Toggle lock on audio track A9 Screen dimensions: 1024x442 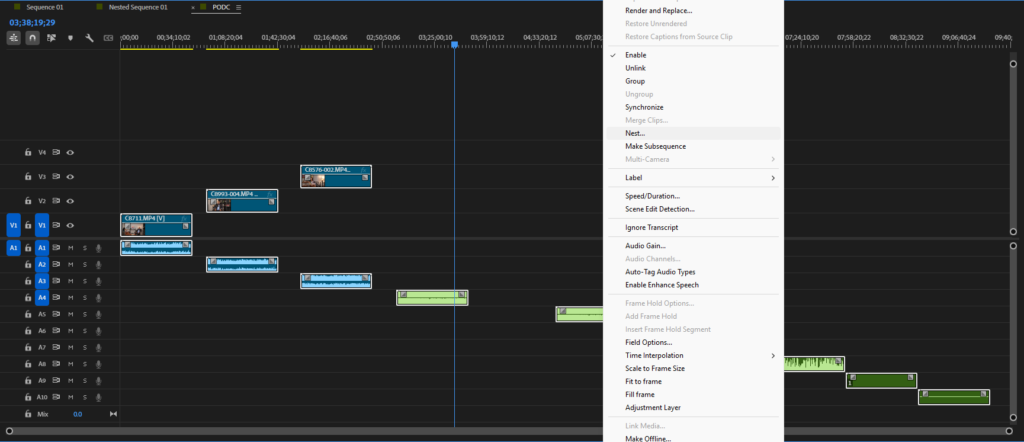(28, 381)
